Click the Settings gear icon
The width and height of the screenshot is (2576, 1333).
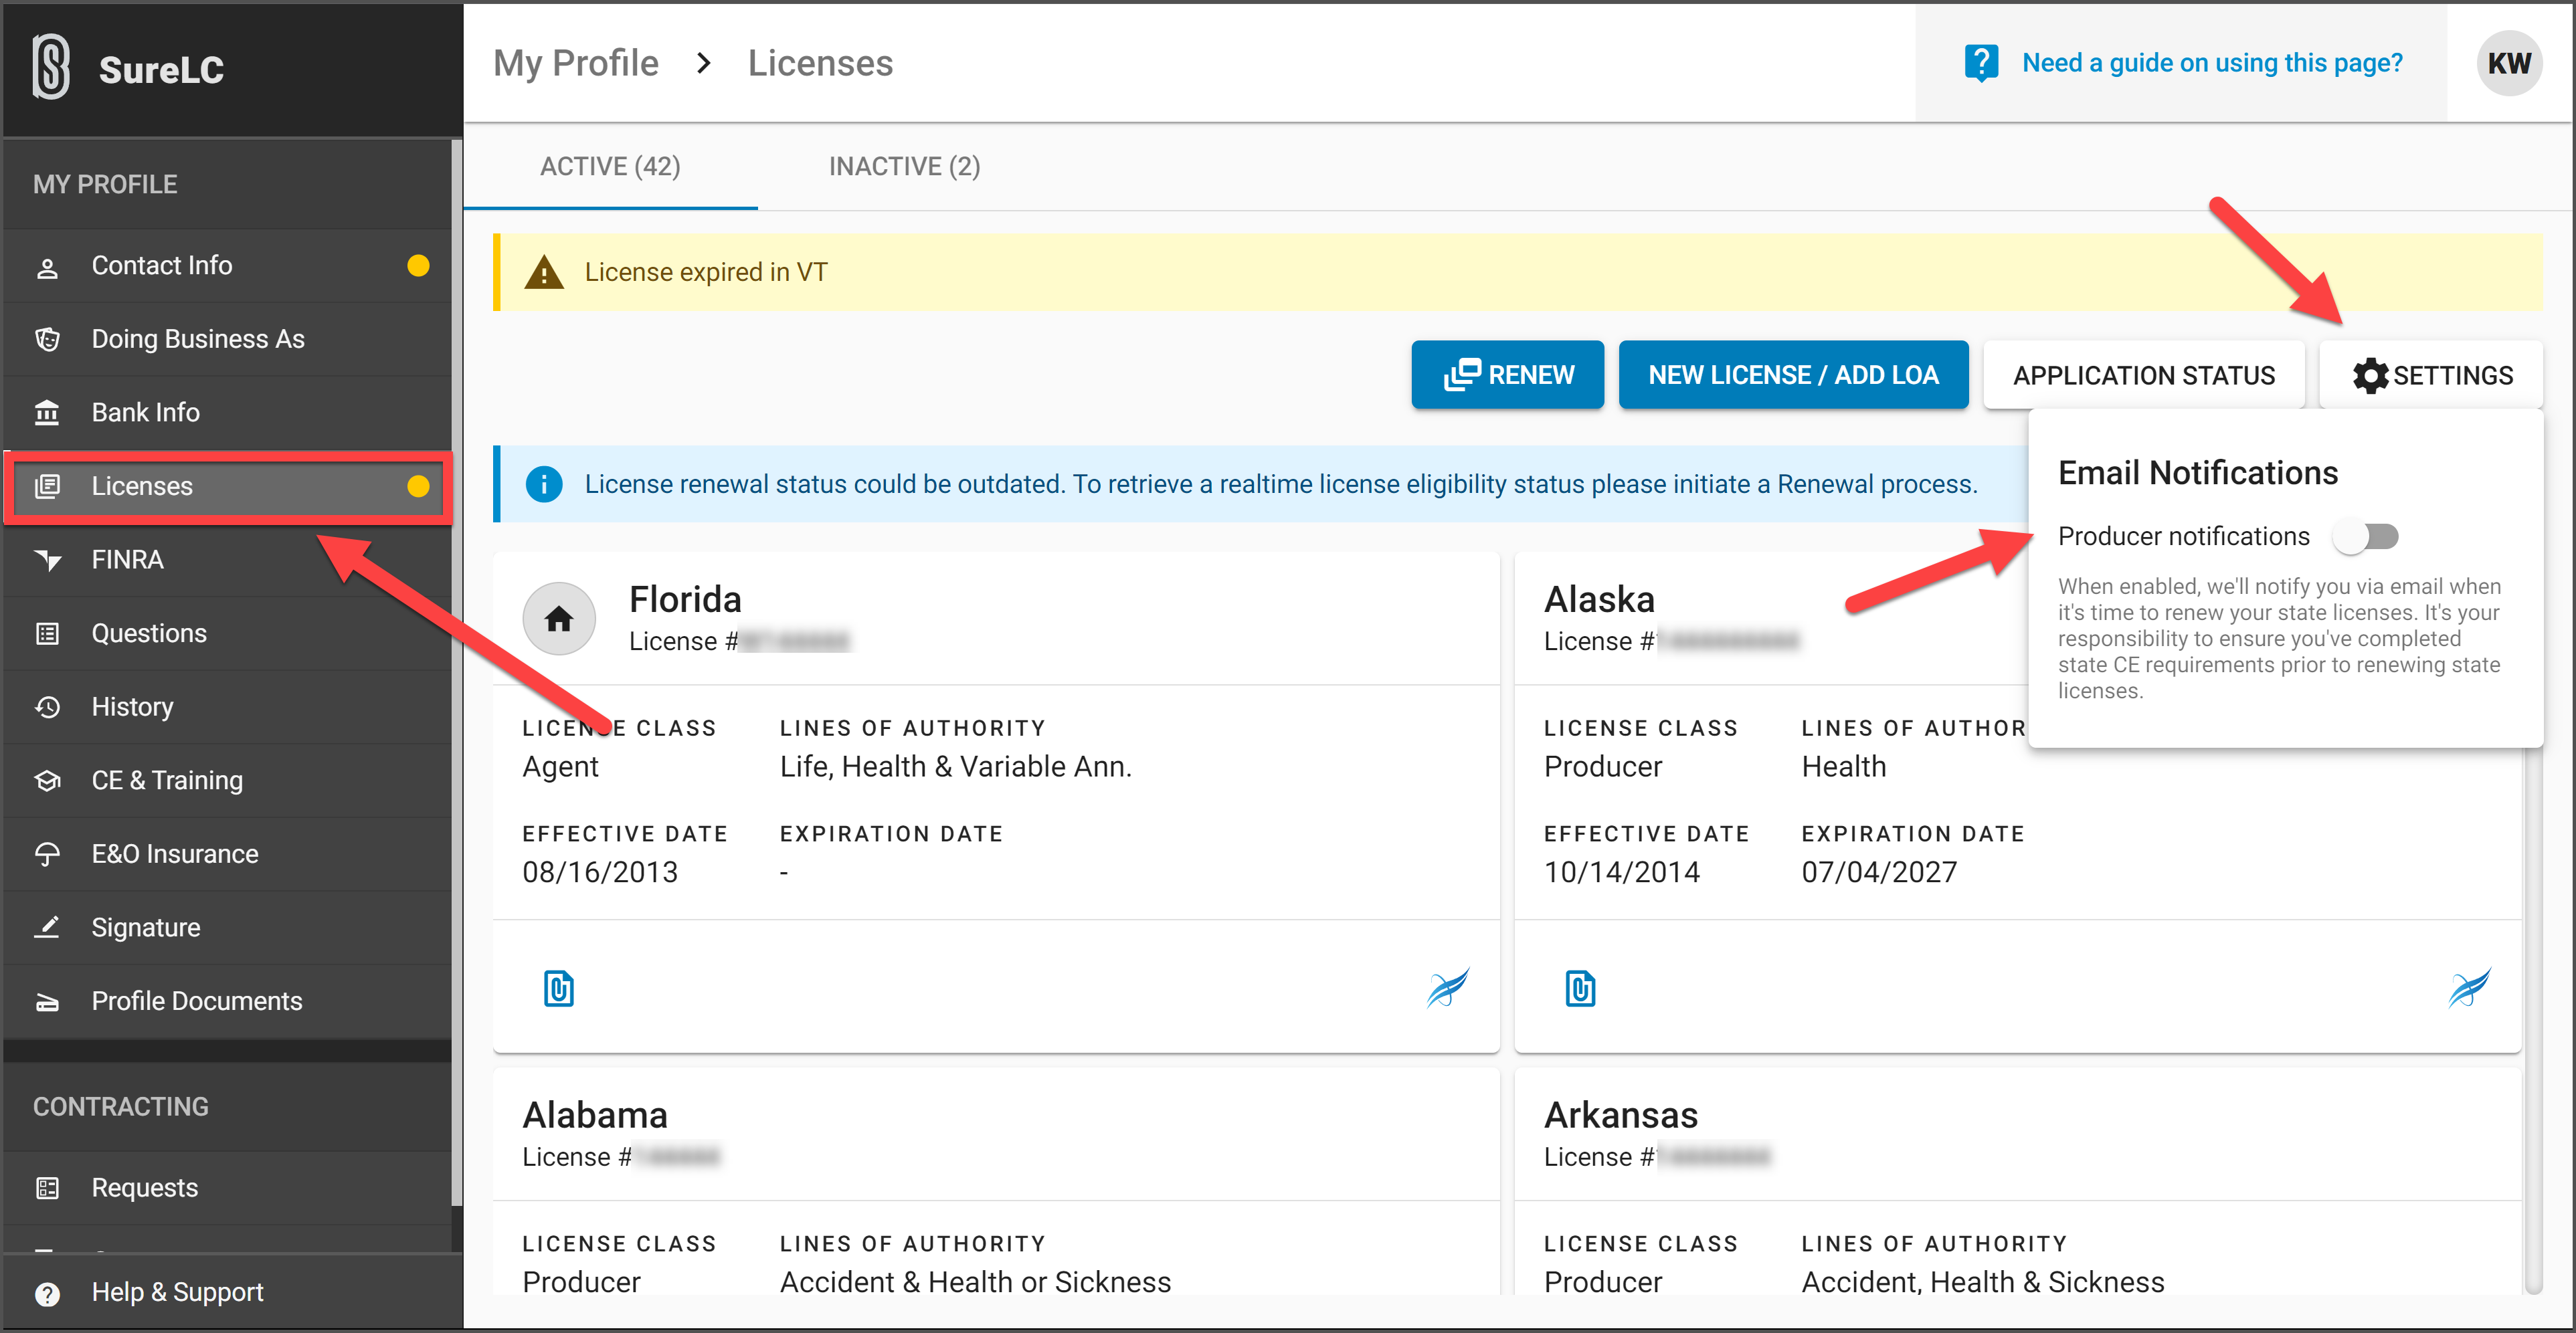pyautogui.click(x=2369, y=376)
